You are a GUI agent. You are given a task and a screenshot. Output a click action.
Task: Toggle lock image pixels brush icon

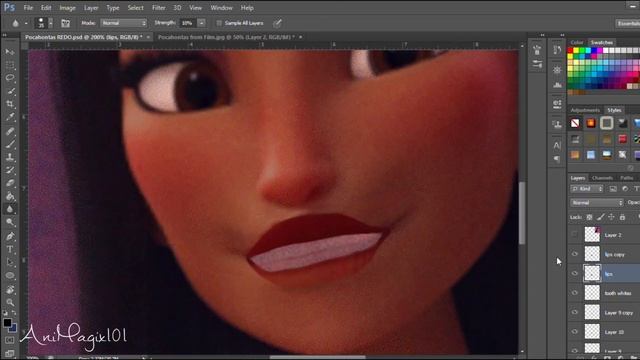600,217
